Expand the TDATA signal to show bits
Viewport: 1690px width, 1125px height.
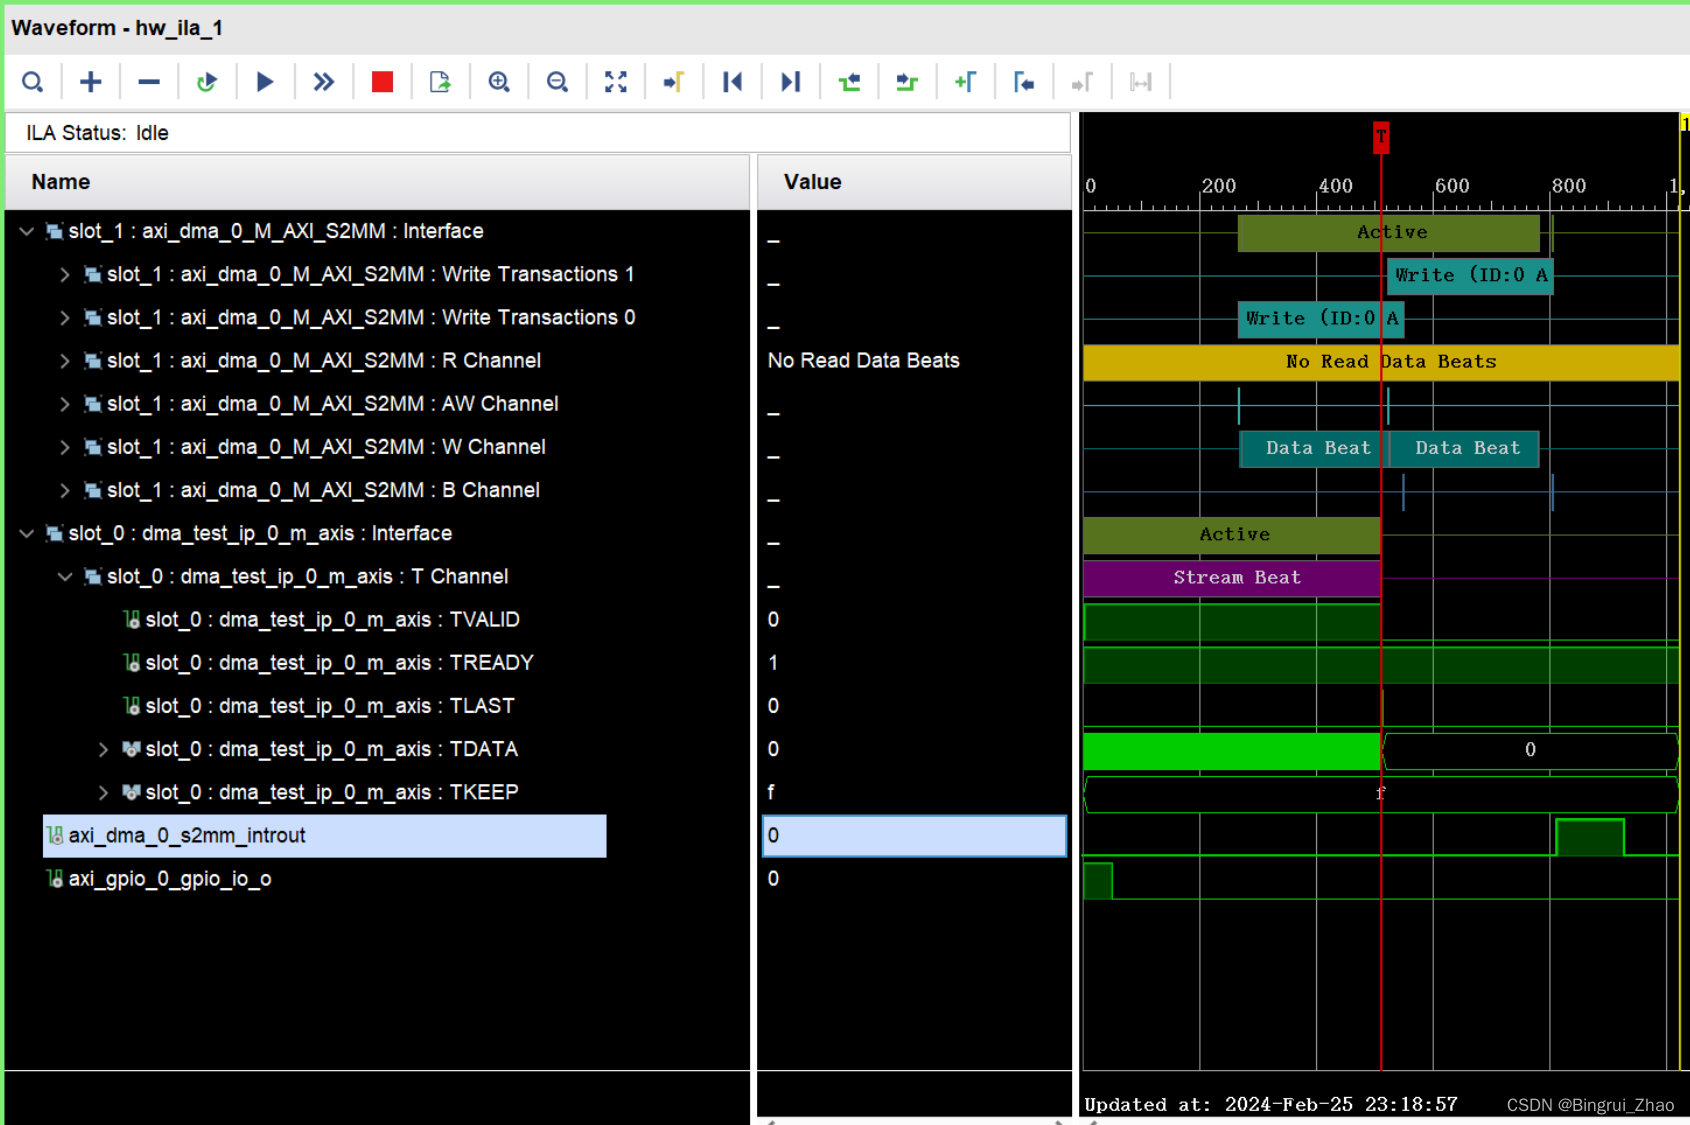tap(103, 749)
